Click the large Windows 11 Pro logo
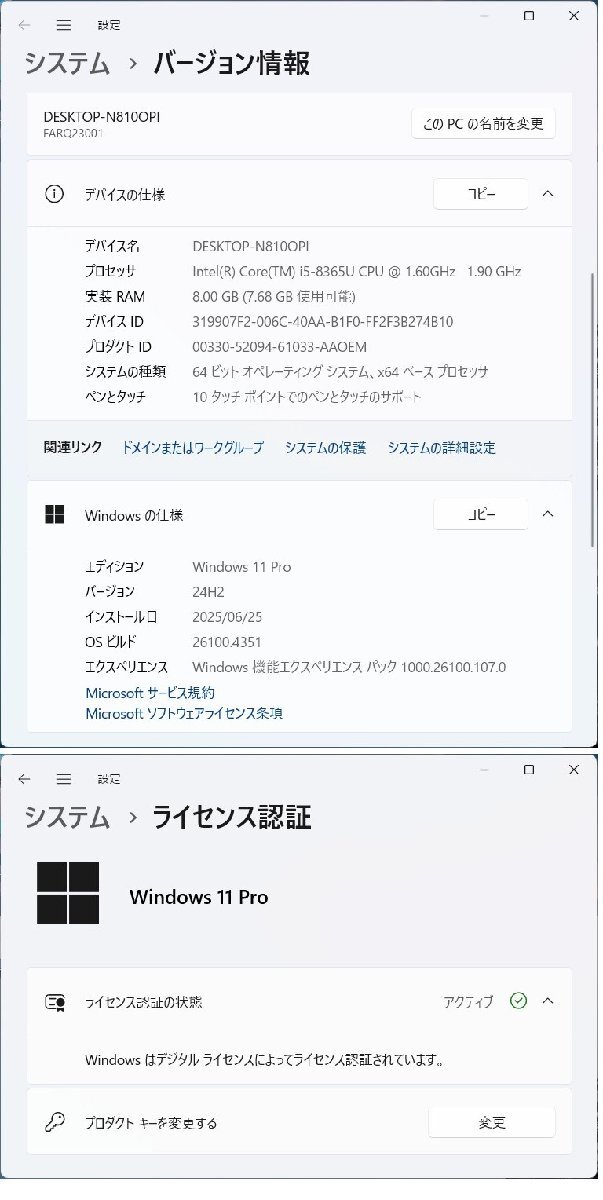This screenshot has width=603, height=1200. point(68,893)
